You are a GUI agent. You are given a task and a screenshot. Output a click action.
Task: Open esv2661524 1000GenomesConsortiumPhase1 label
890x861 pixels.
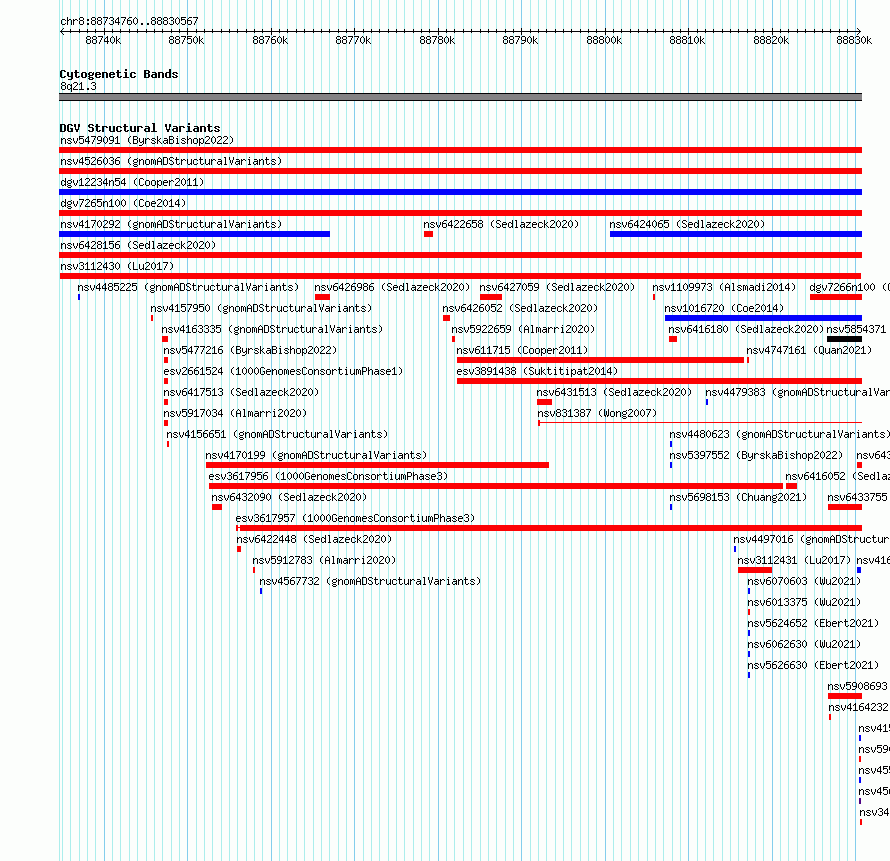[x=283, y=371]
